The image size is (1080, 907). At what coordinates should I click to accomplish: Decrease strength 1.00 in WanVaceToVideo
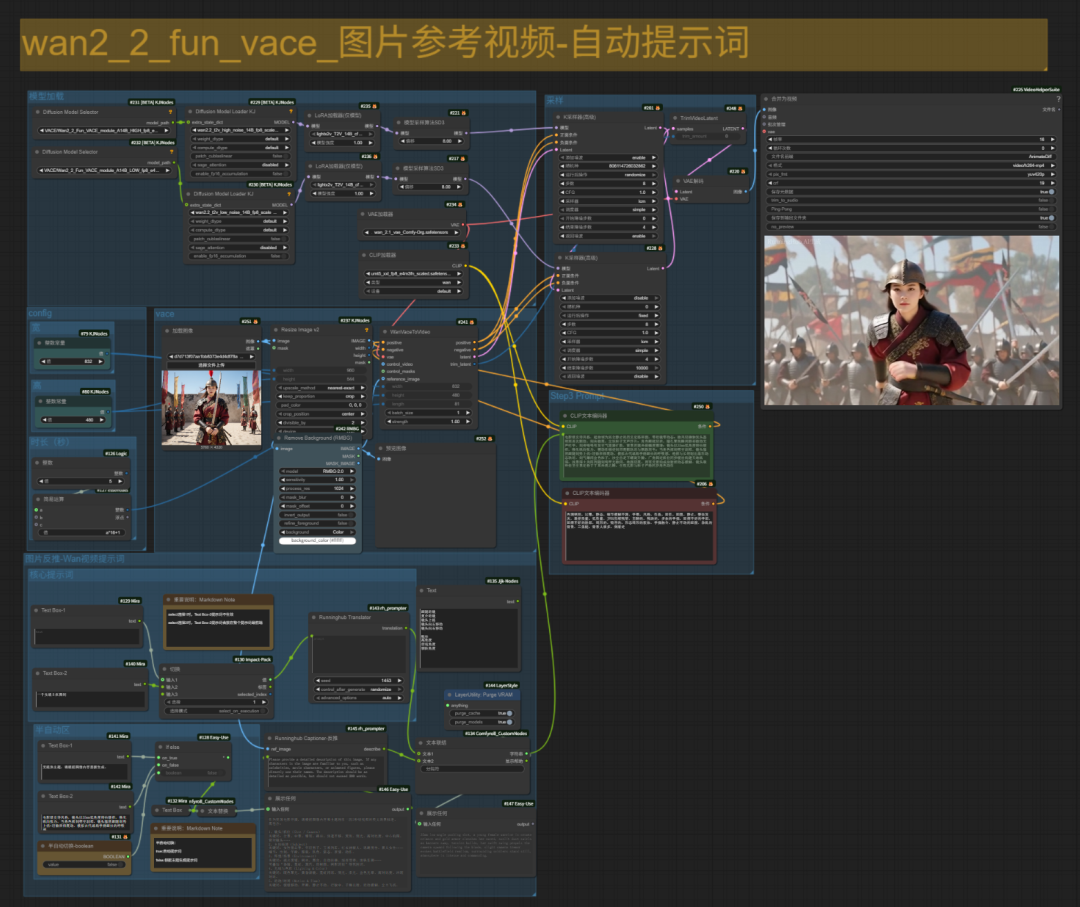[x=389, y=421]
